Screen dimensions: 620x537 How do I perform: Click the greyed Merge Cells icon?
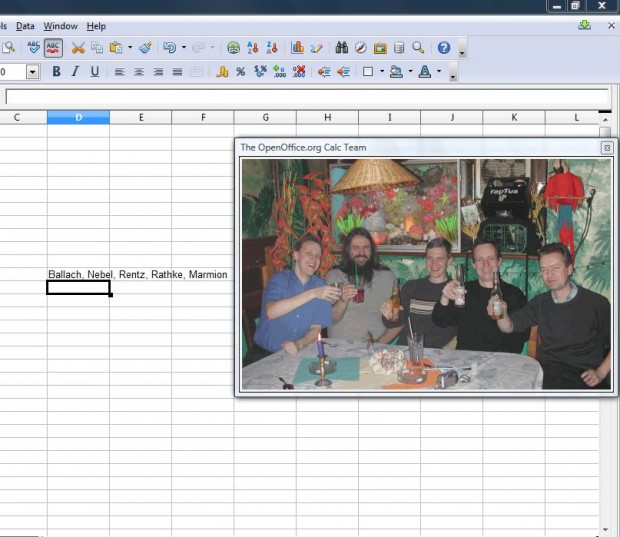click(x=197, y=72)
